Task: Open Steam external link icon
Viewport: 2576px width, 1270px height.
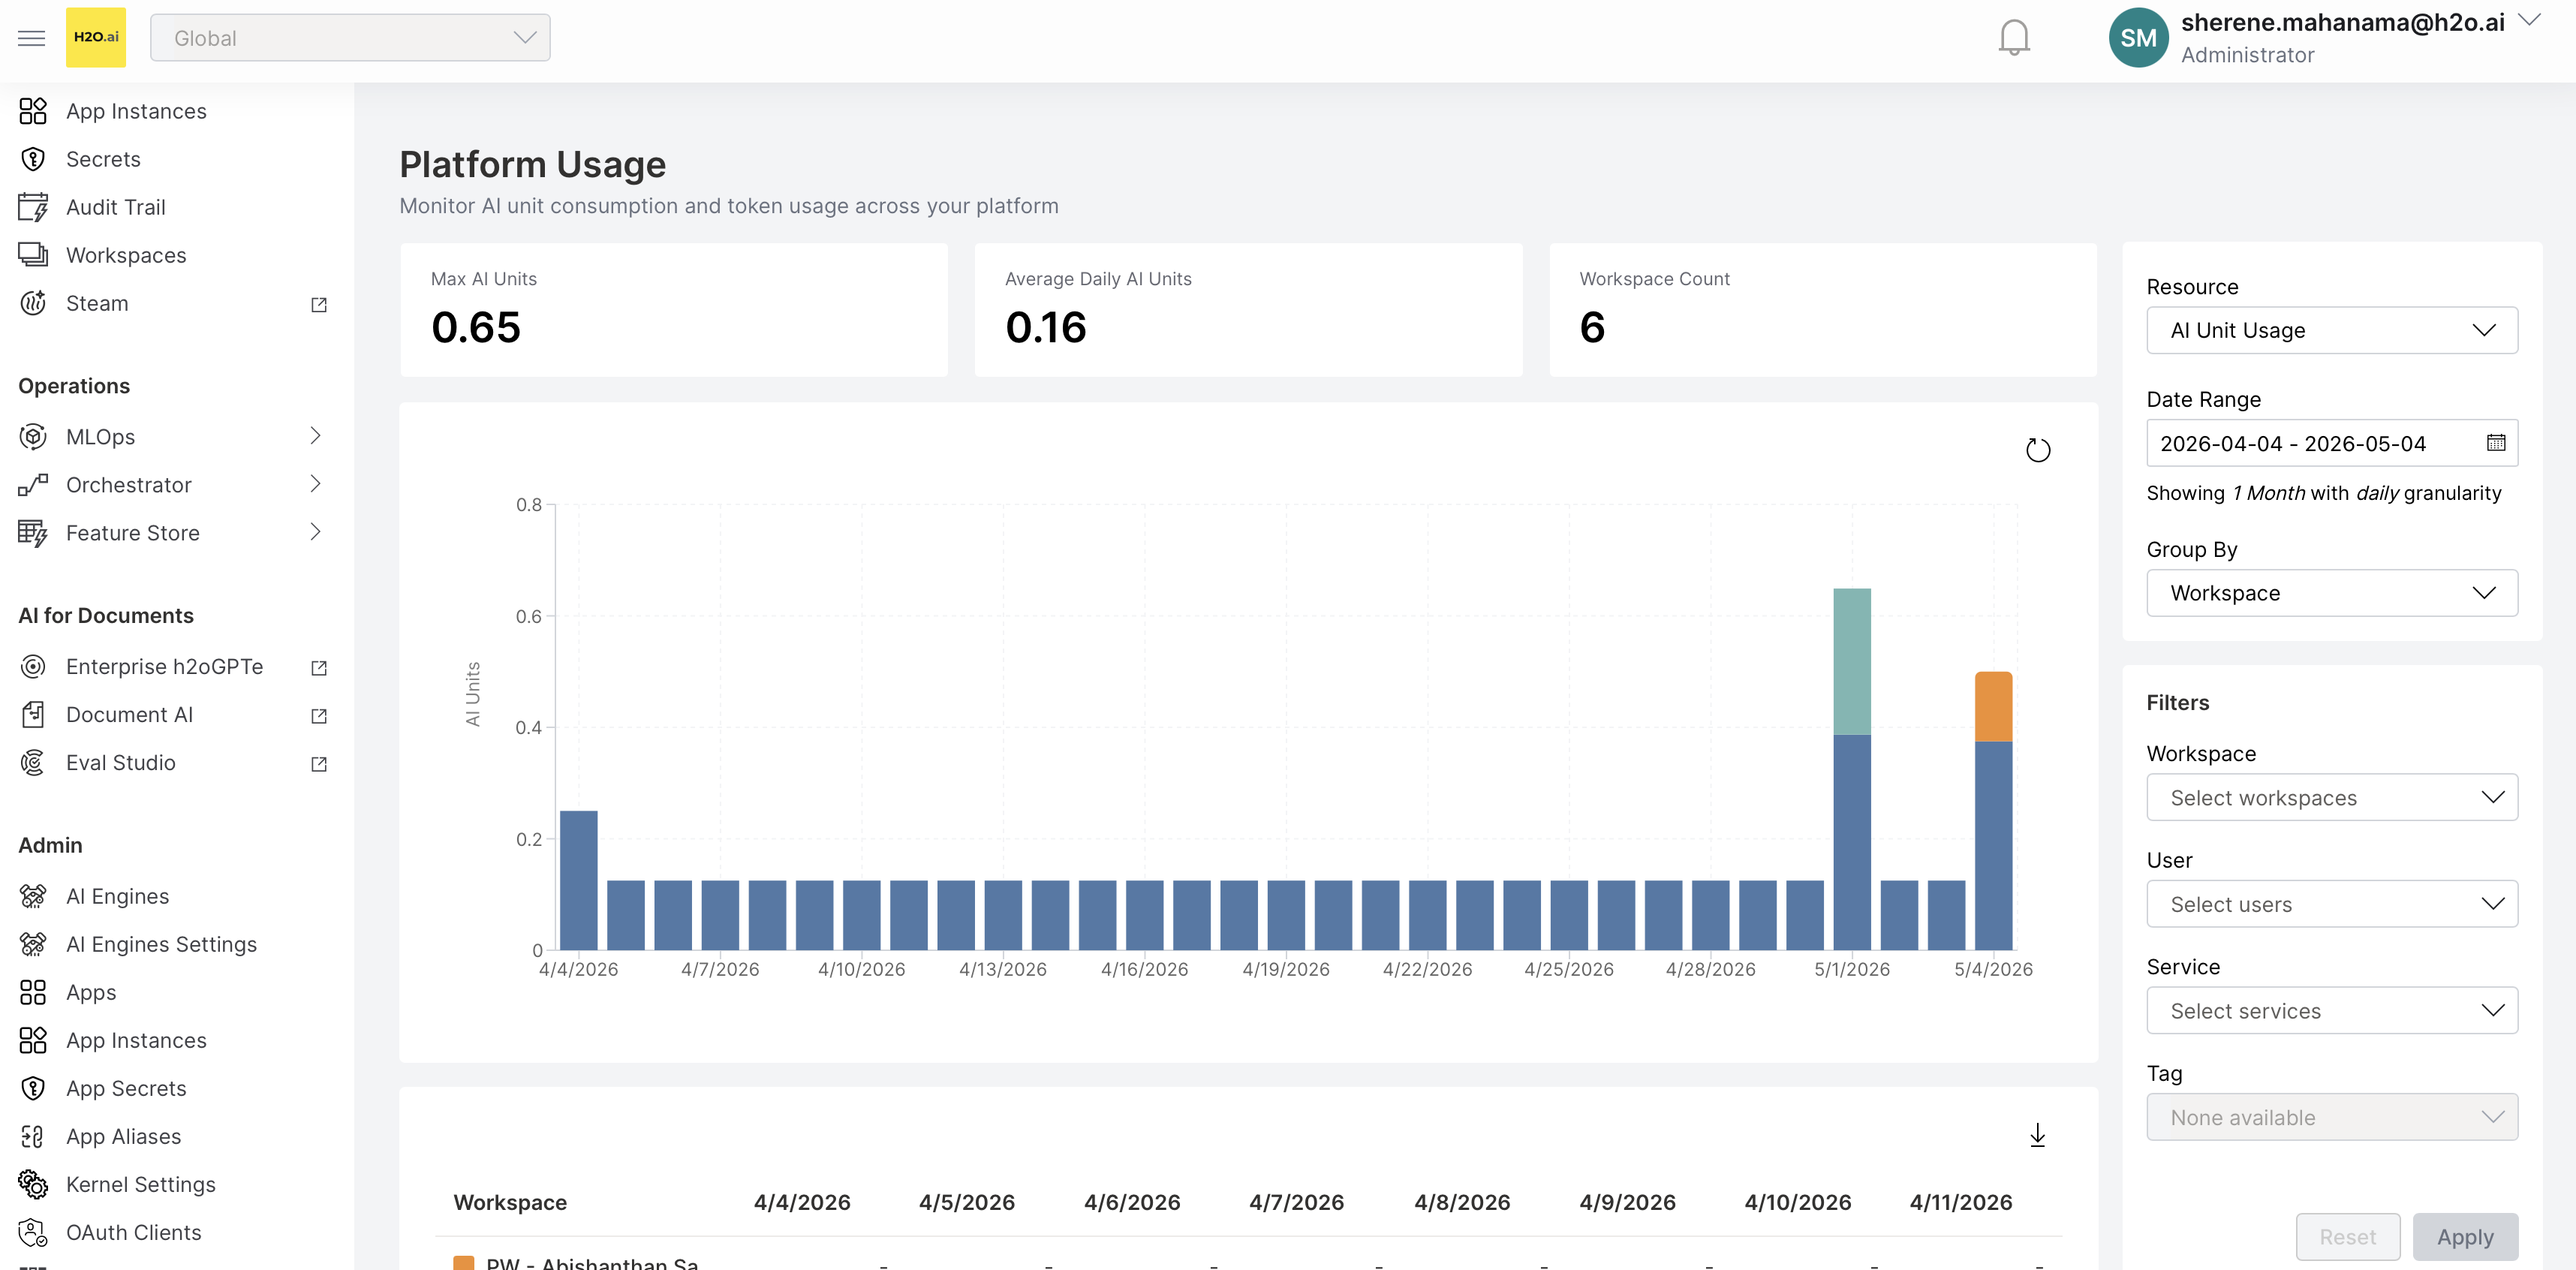Action: 319,304
